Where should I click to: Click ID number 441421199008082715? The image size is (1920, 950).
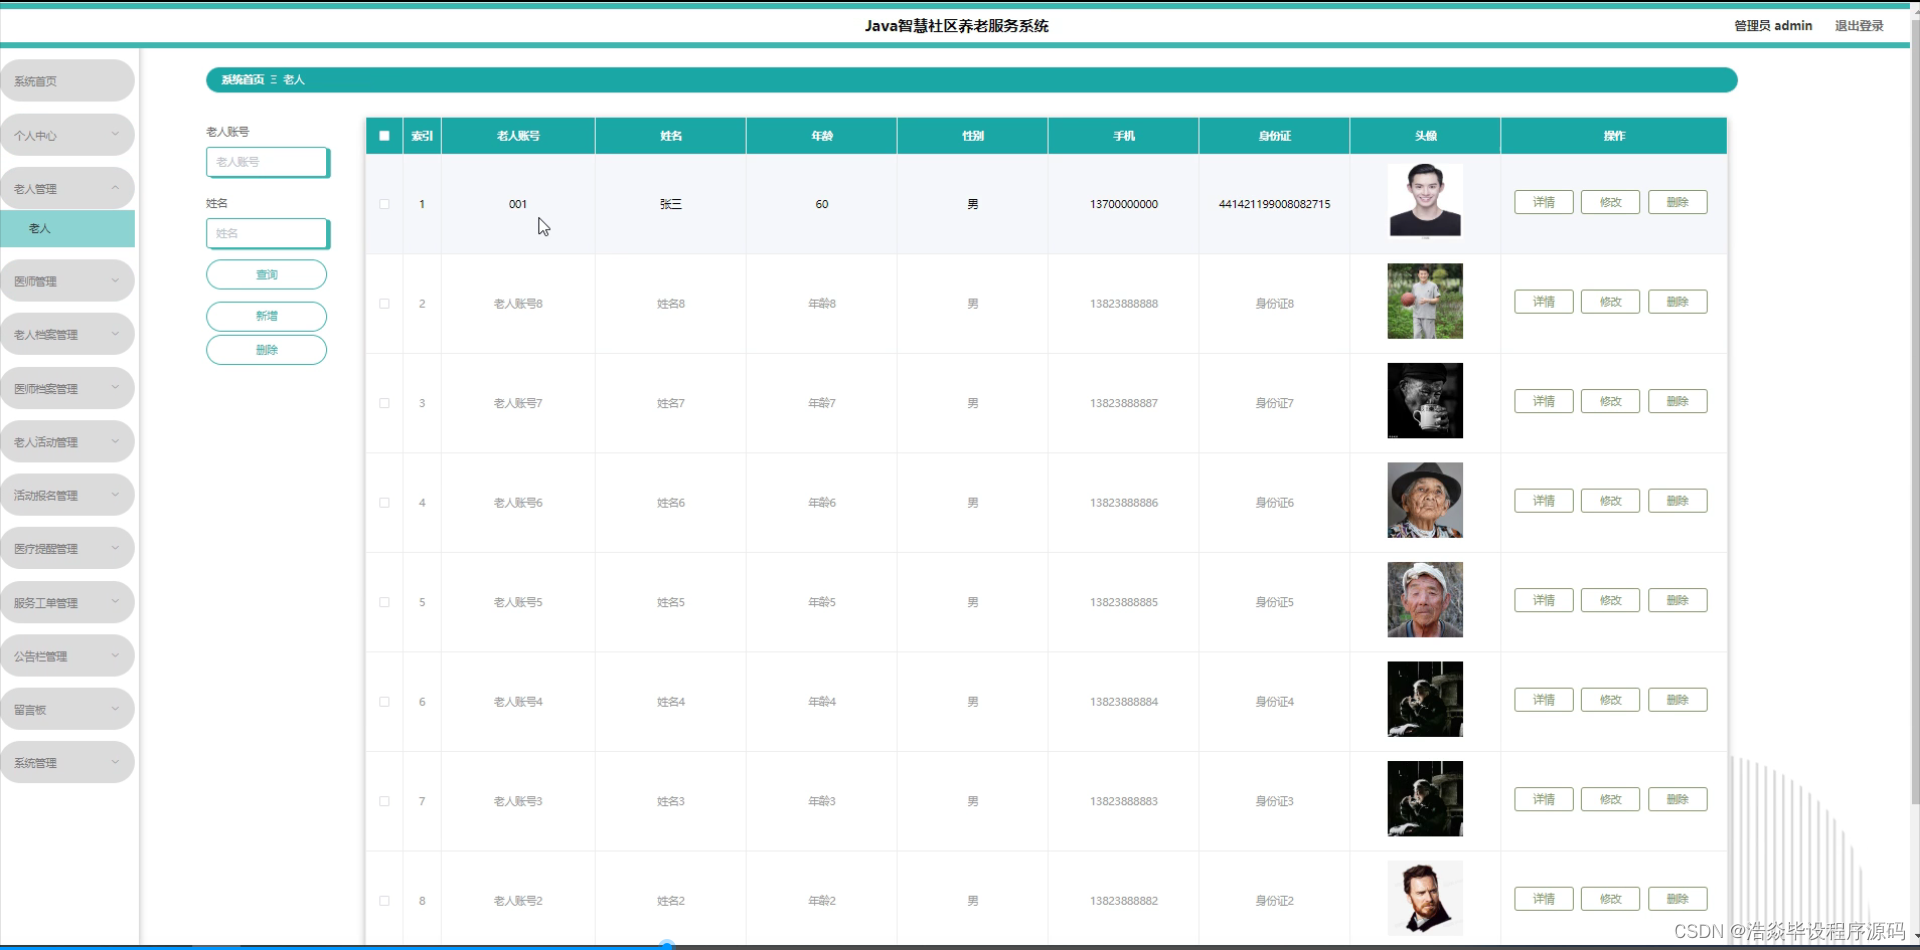[x=1275, y=204]
